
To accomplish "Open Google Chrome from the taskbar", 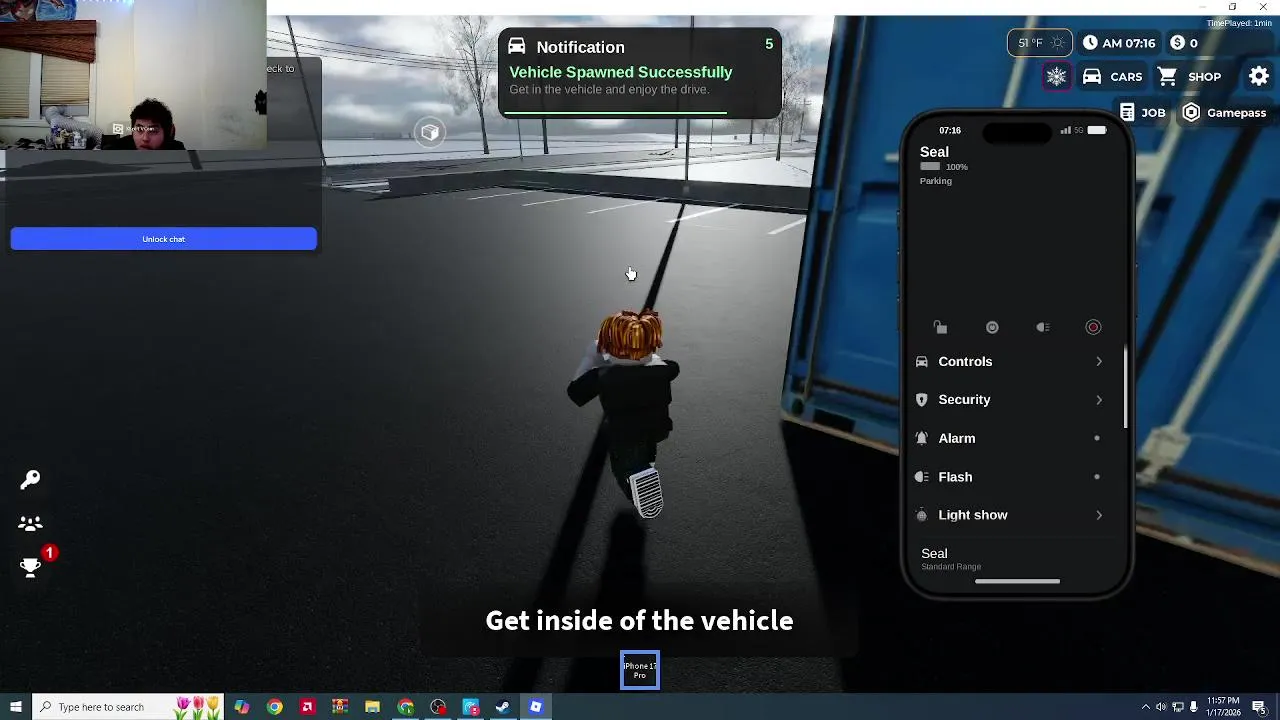I will (274, 707).
